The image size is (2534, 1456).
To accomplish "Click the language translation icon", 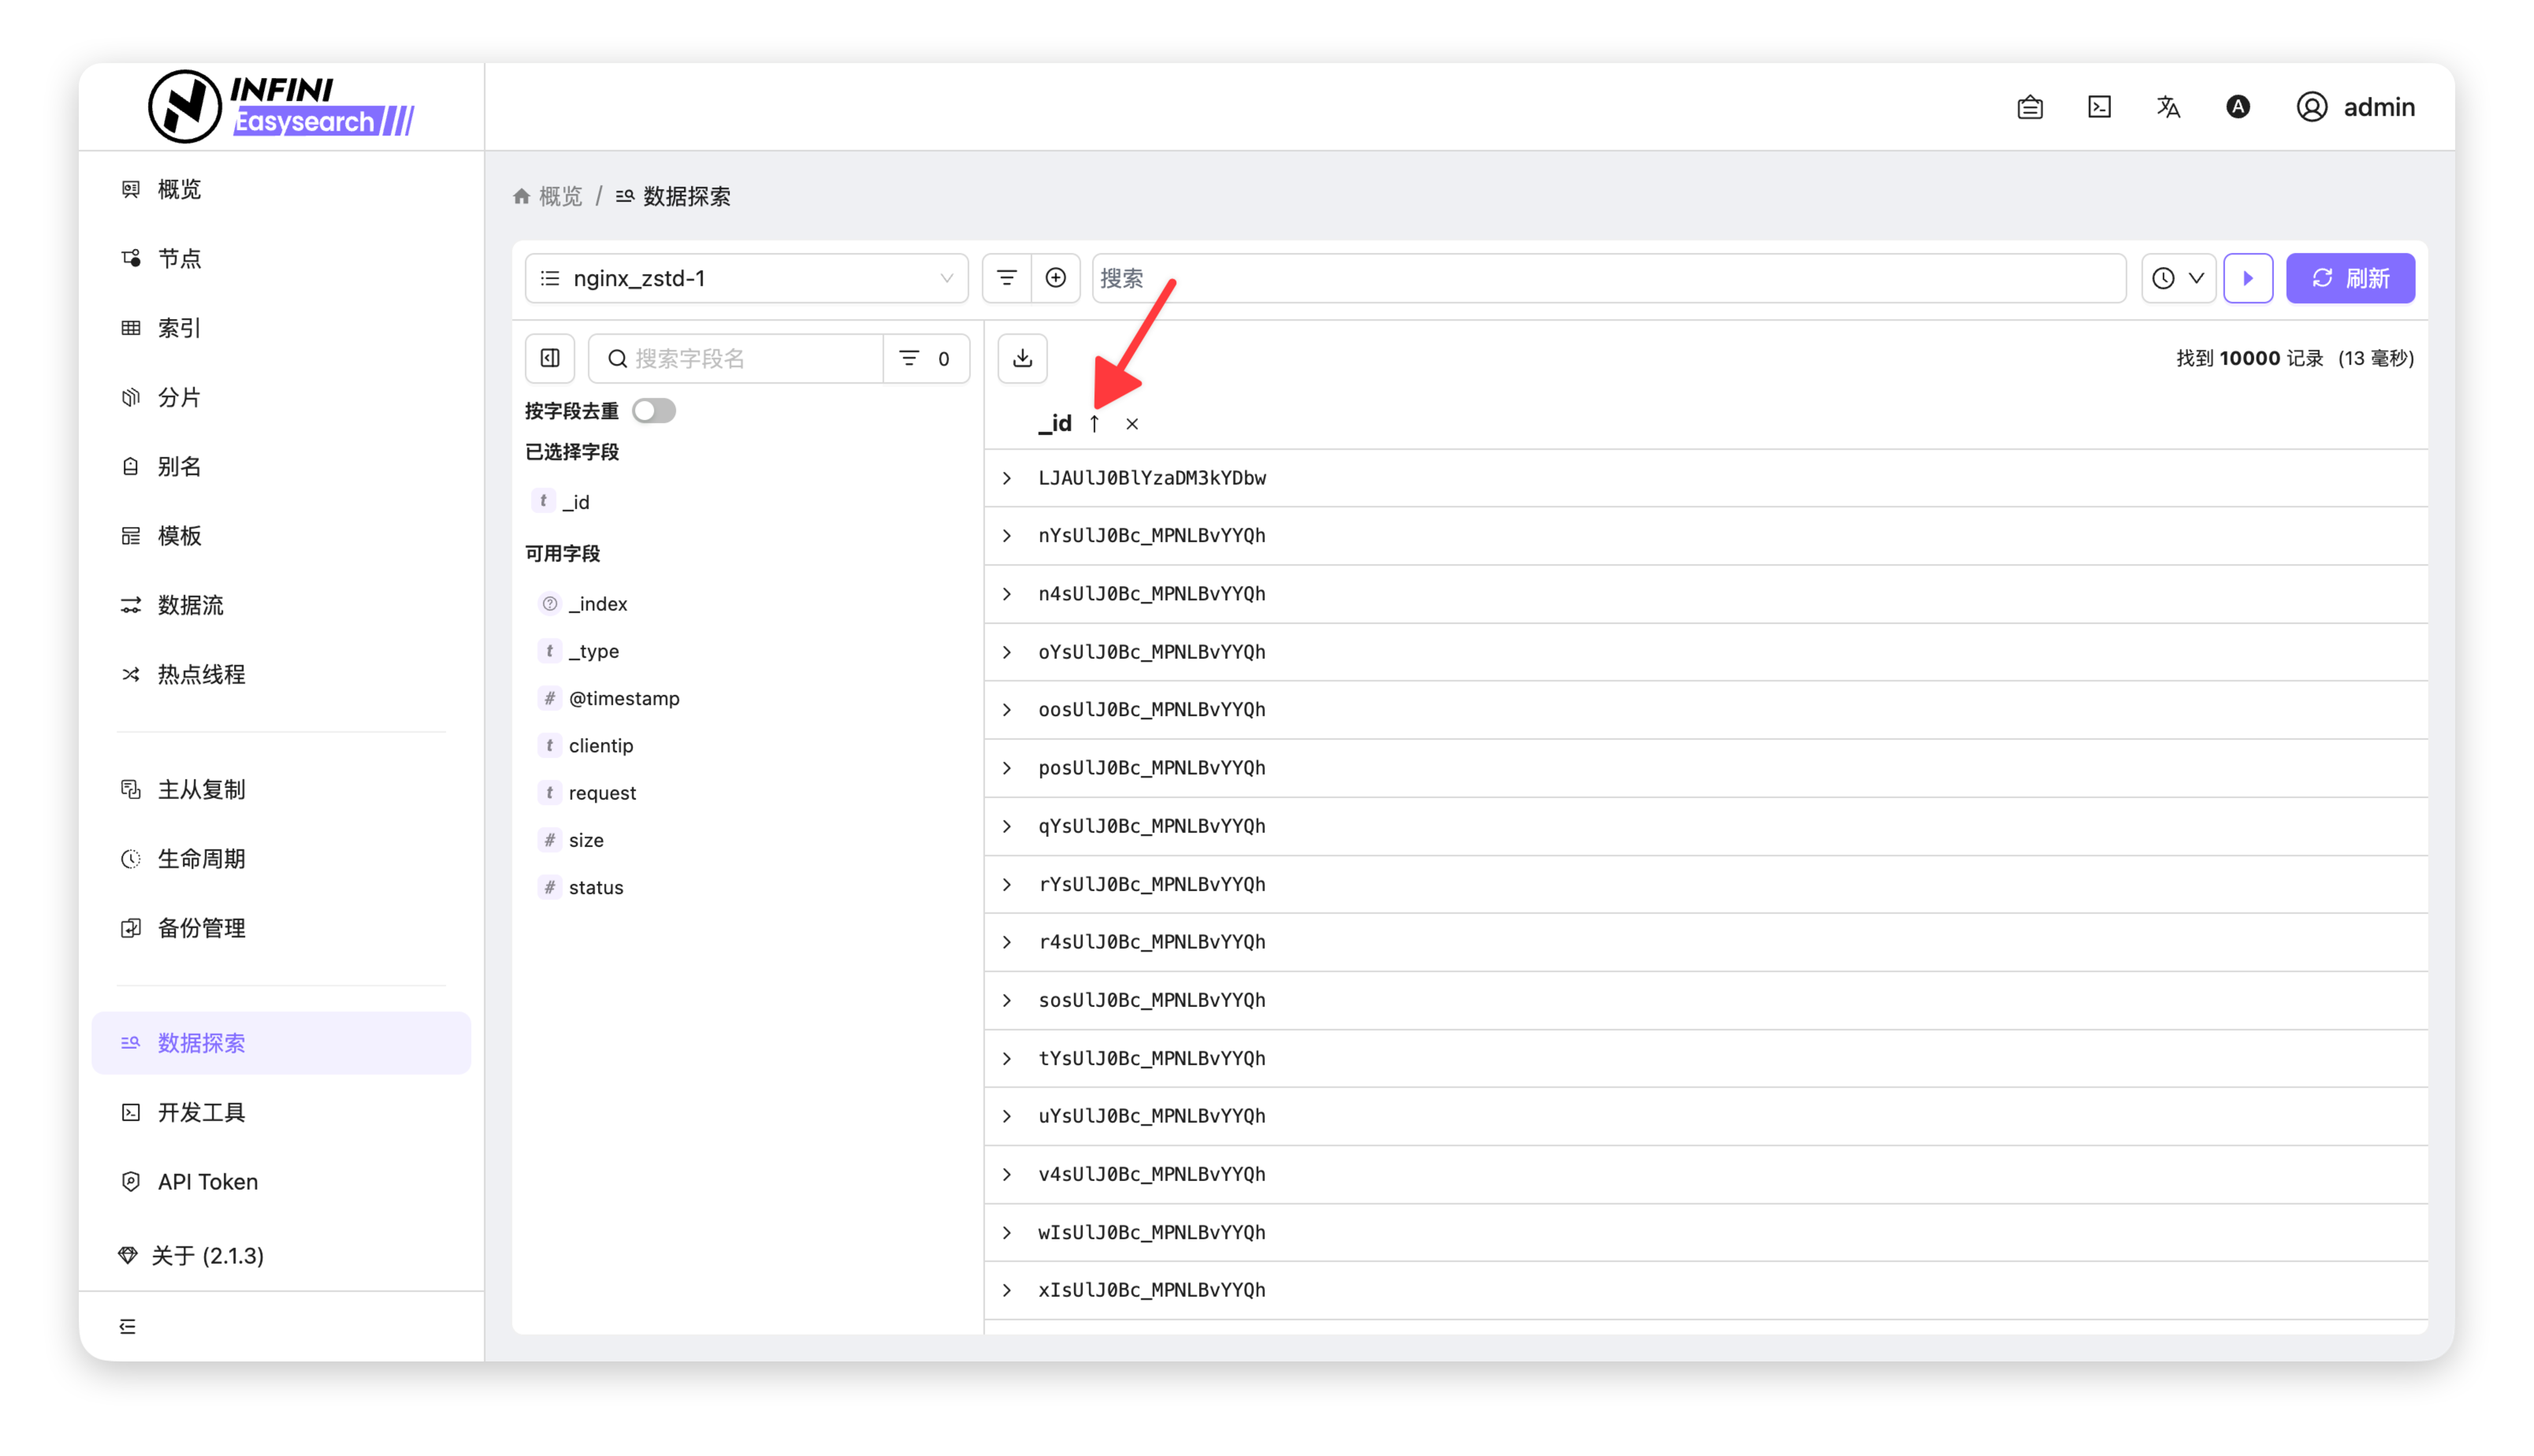I will pos(2168,107).
